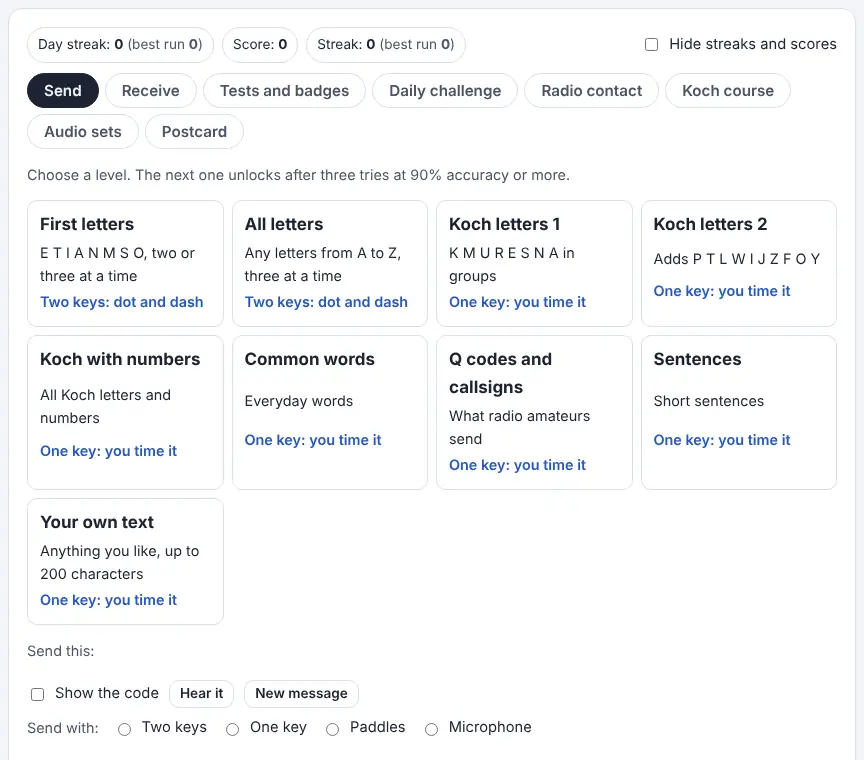Click the 'Send this:' label
This screenshot has width=864, height=760.
coord(61,651)
